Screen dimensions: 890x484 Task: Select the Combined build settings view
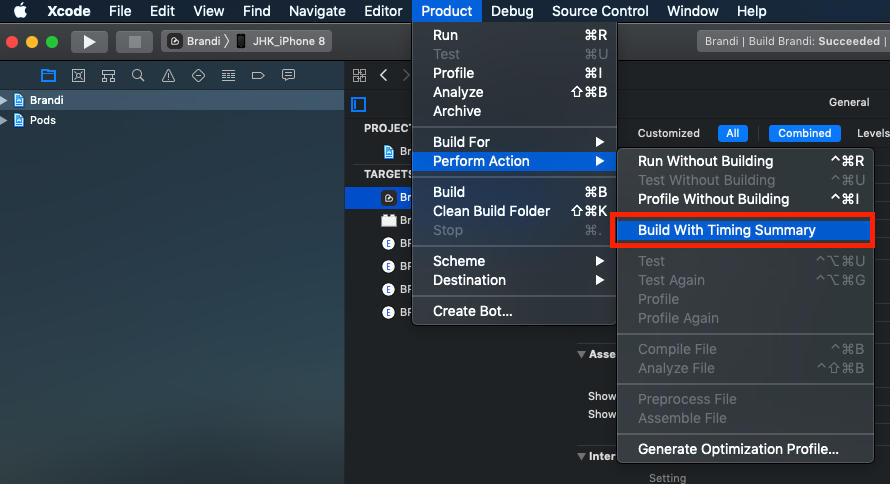[804, 133]
